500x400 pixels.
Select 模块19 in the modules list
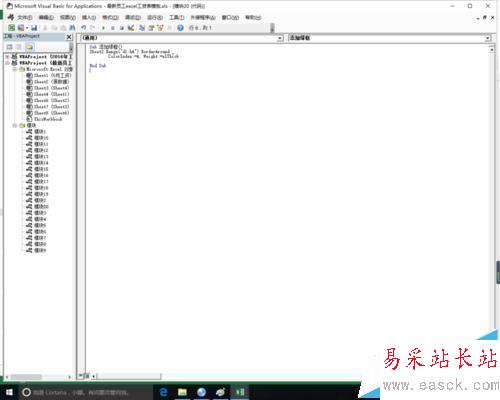(x=37, y=194)
